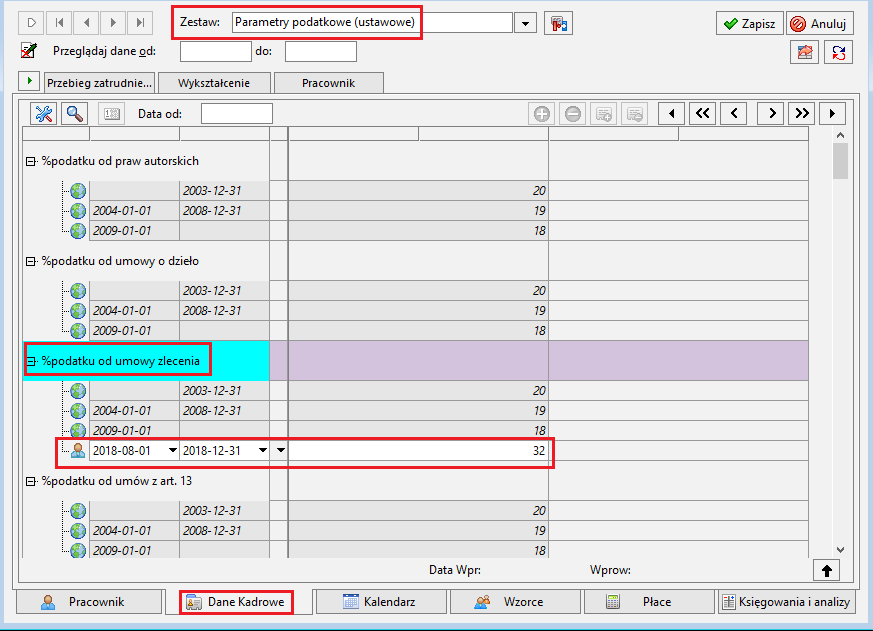Open date dropdown for 2018-08-01 field

173,450
